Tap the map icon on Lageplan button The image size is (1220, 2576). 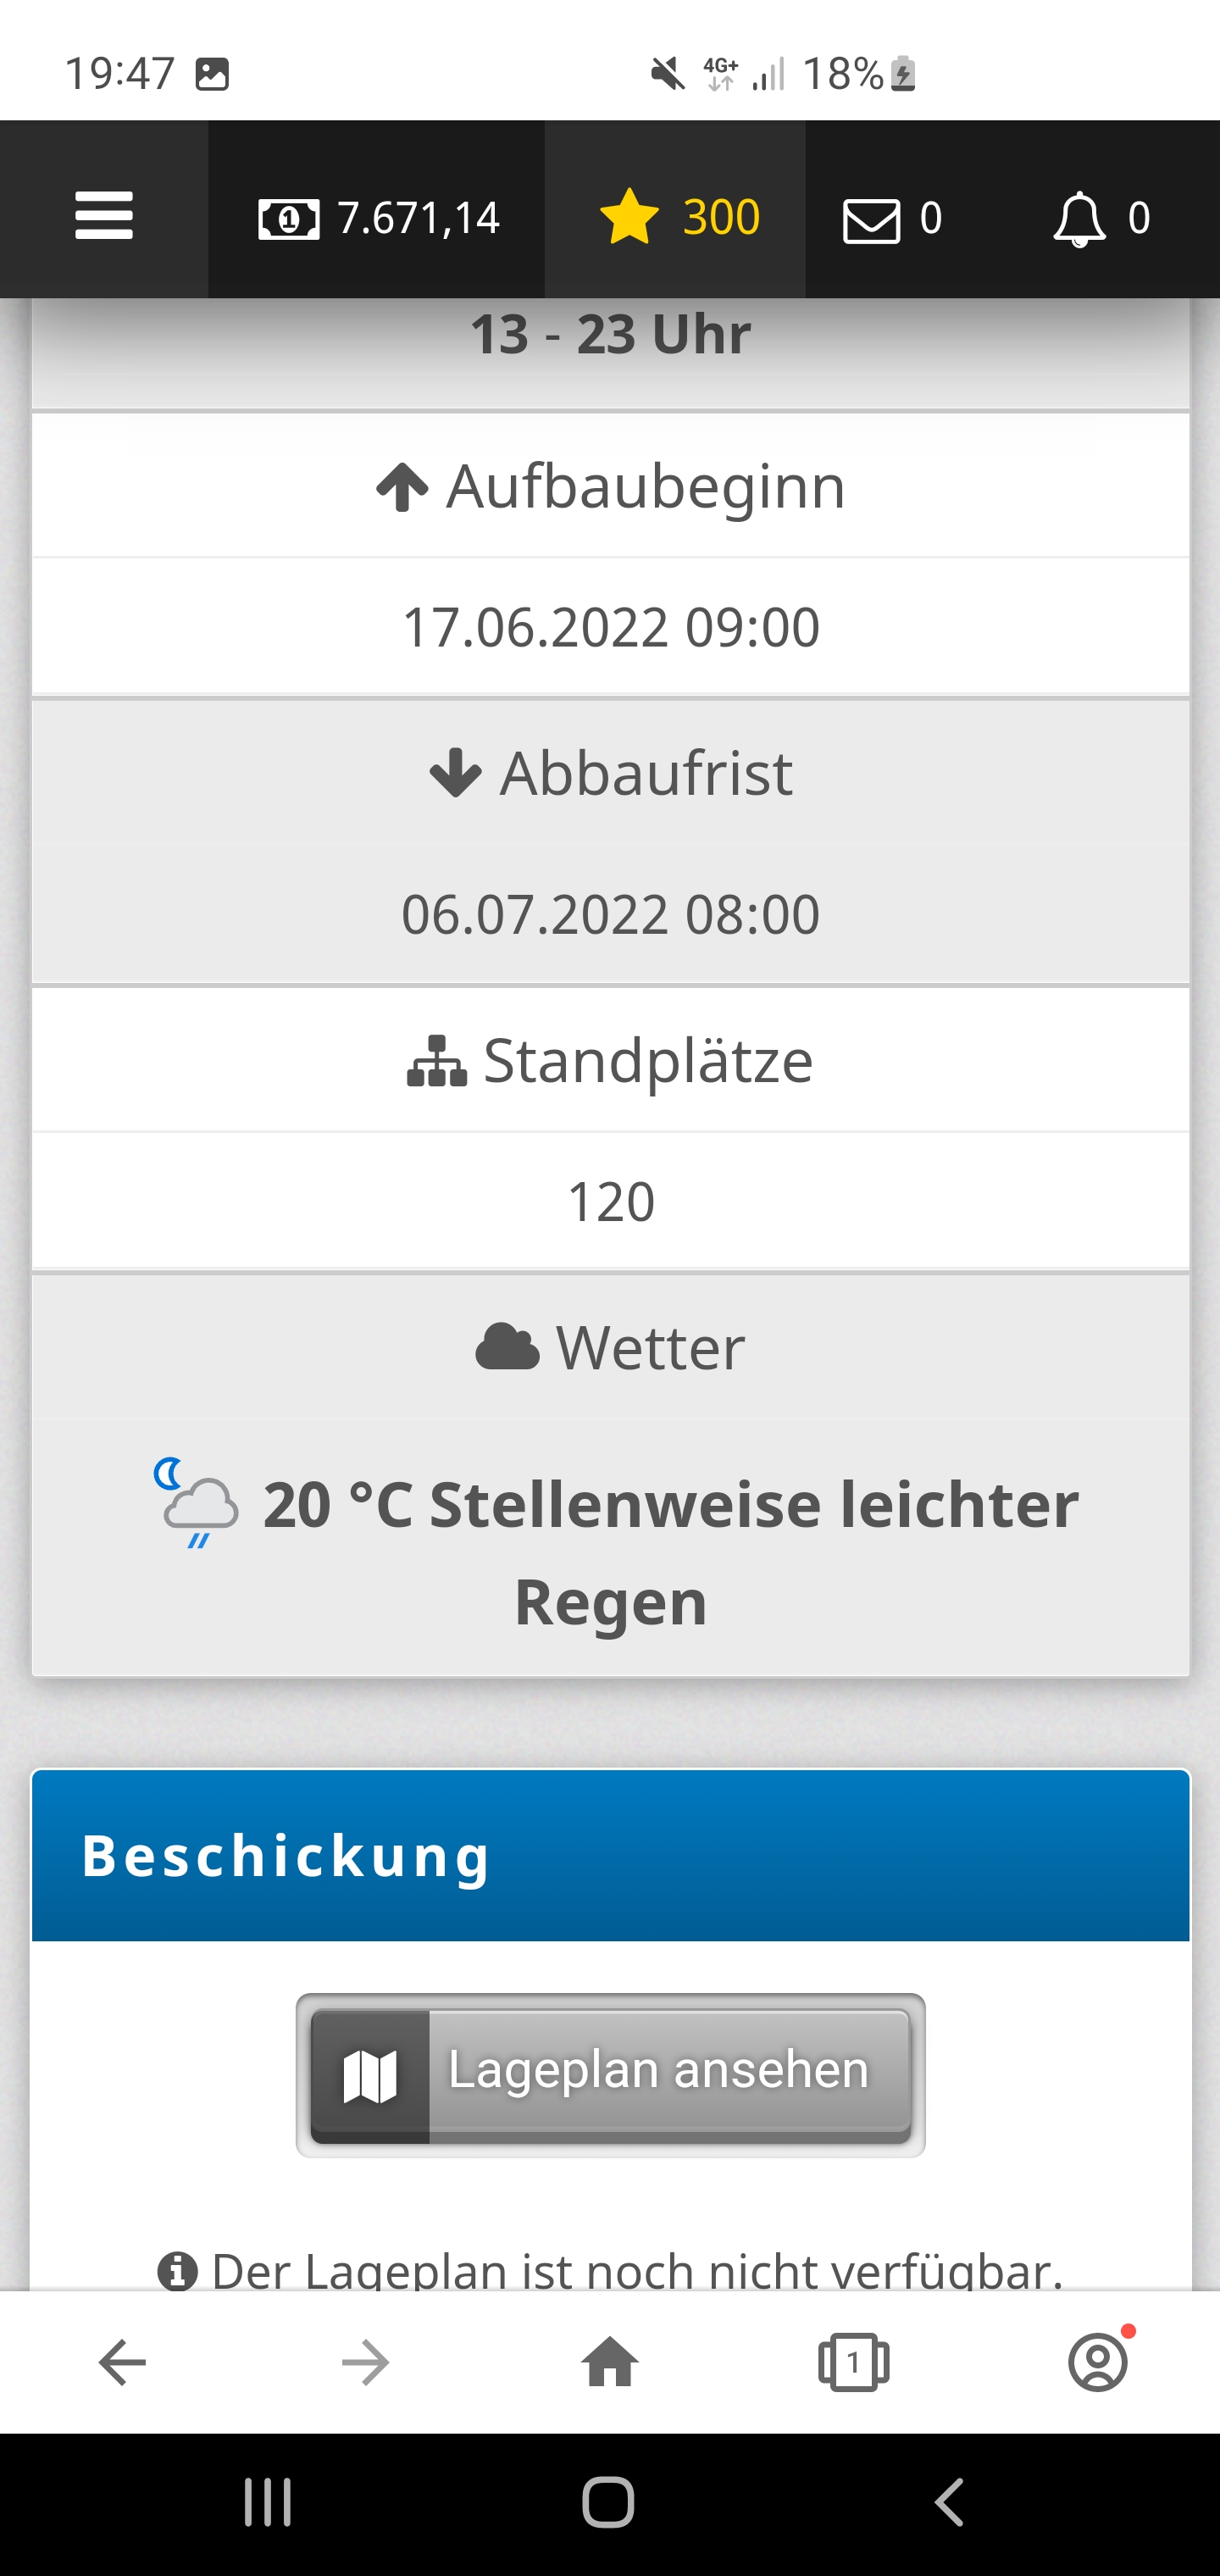tap(370, 2076)
